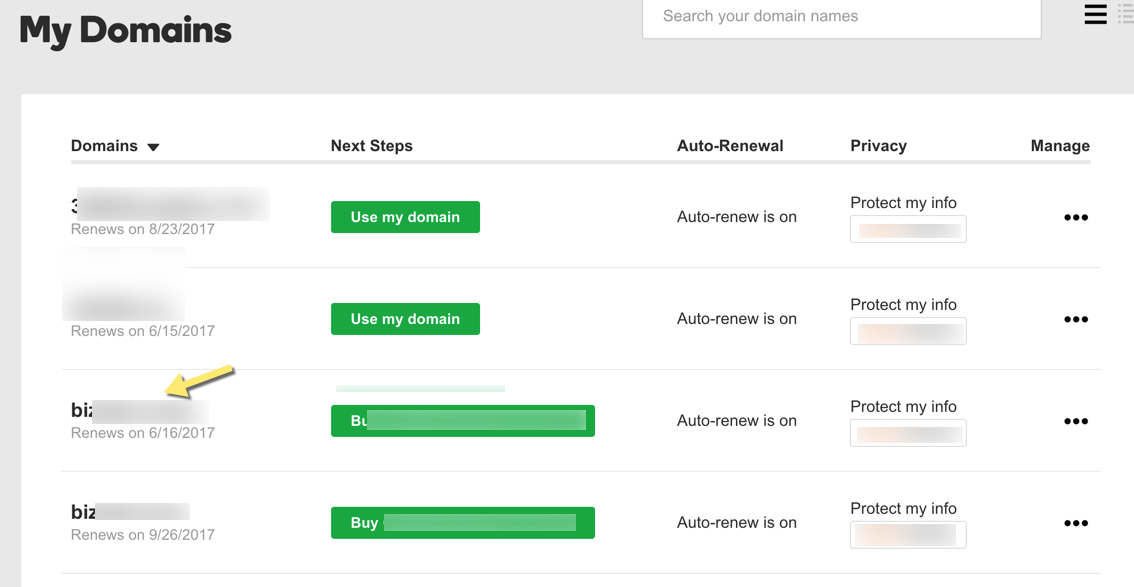Viewport: 1134px width, 587px height.
Task: Click the Buy button for domain renewing 9/26/2017
Action: 462,522
